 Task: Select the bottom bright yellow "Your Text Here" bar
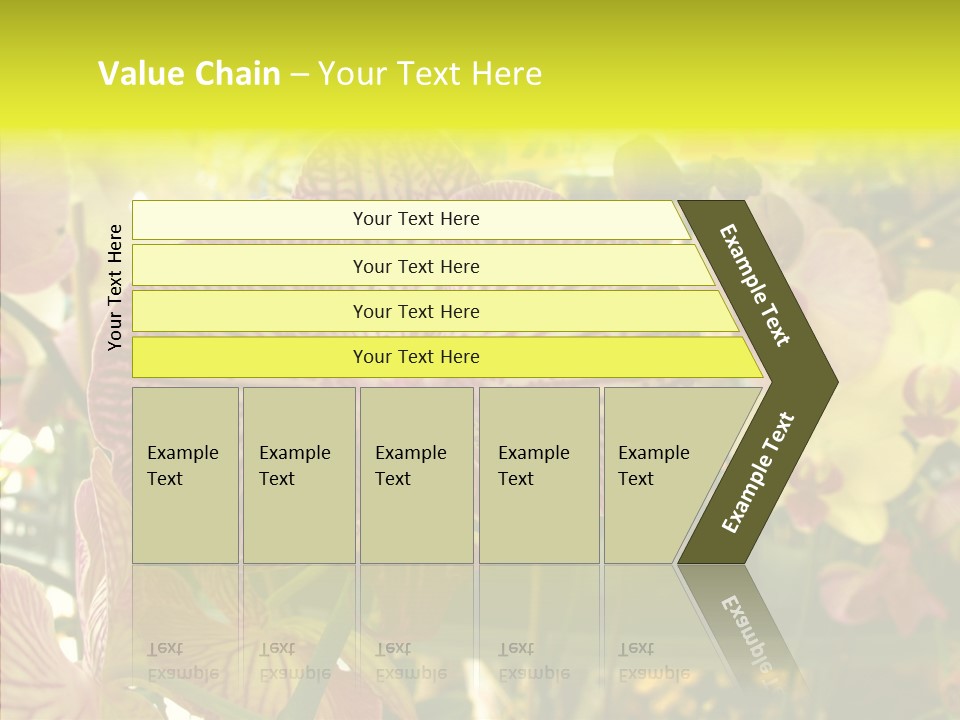[416, 357]
